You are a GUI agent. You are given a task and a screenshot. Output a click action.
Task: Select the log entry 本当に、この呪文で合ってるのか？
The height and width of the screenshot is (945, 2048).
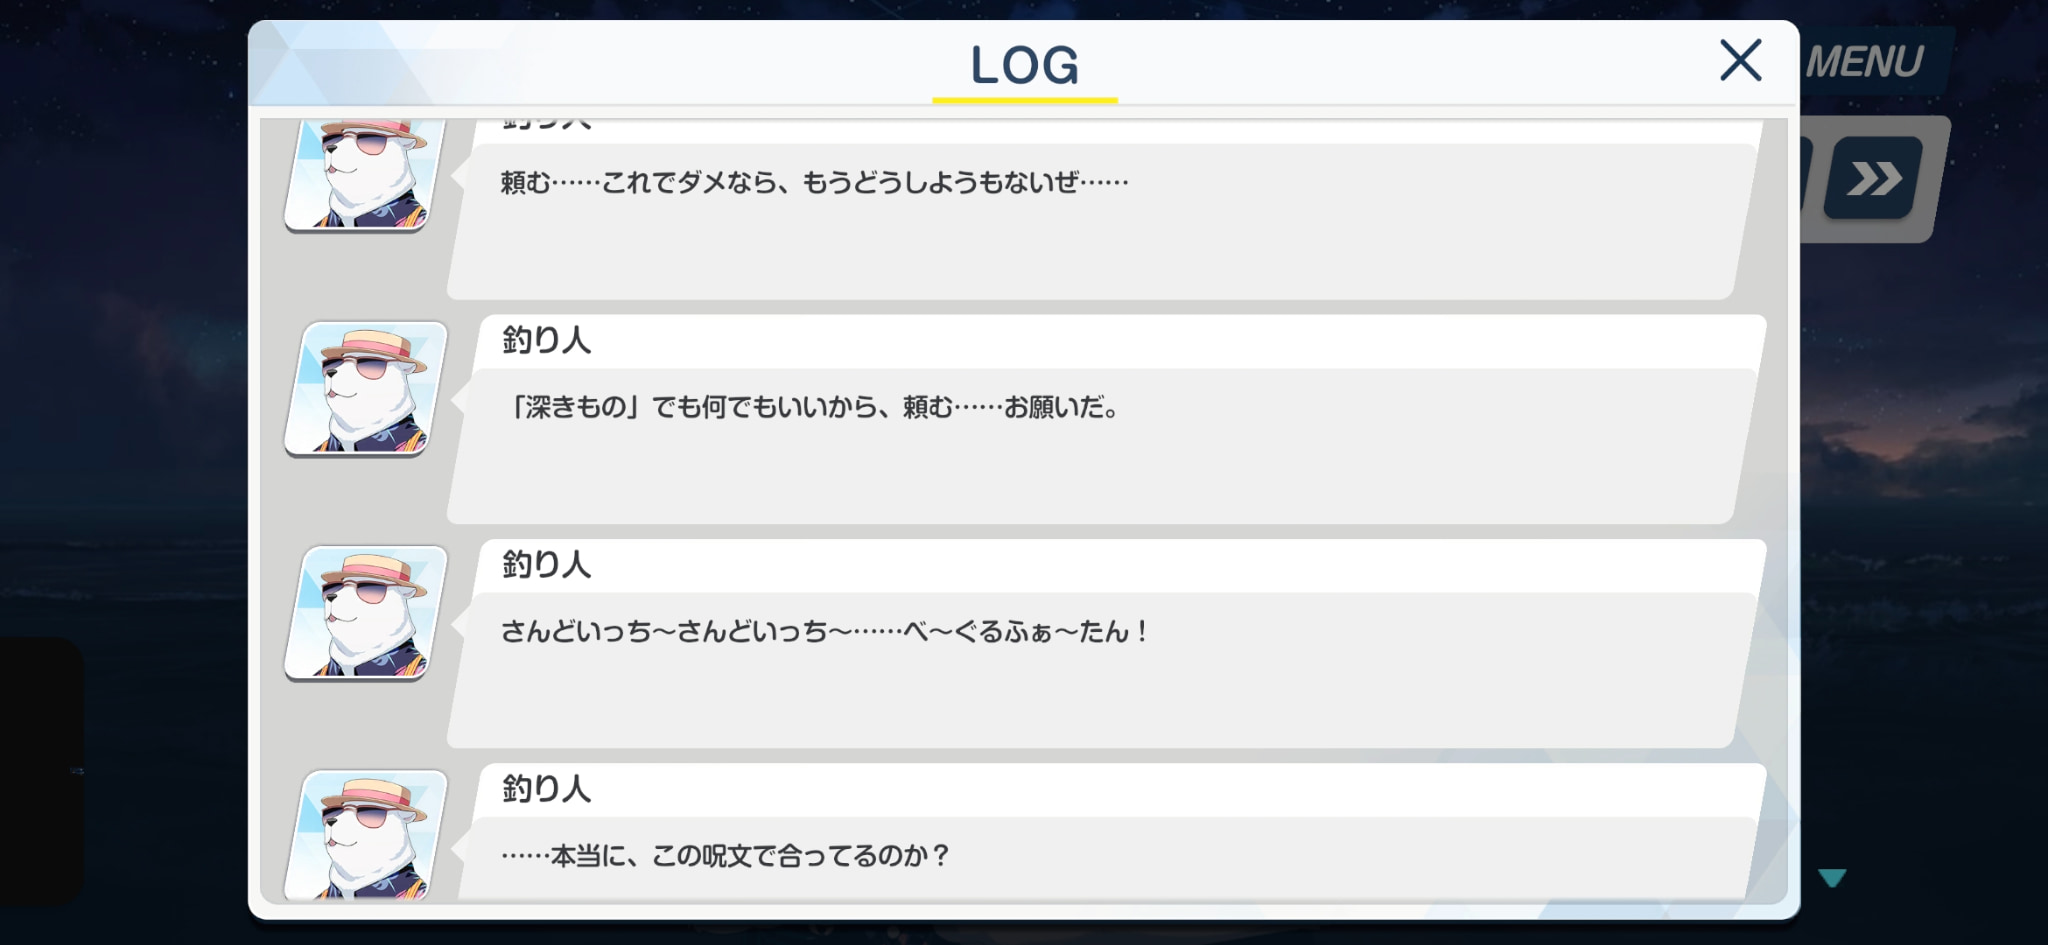coord(1102,859)
